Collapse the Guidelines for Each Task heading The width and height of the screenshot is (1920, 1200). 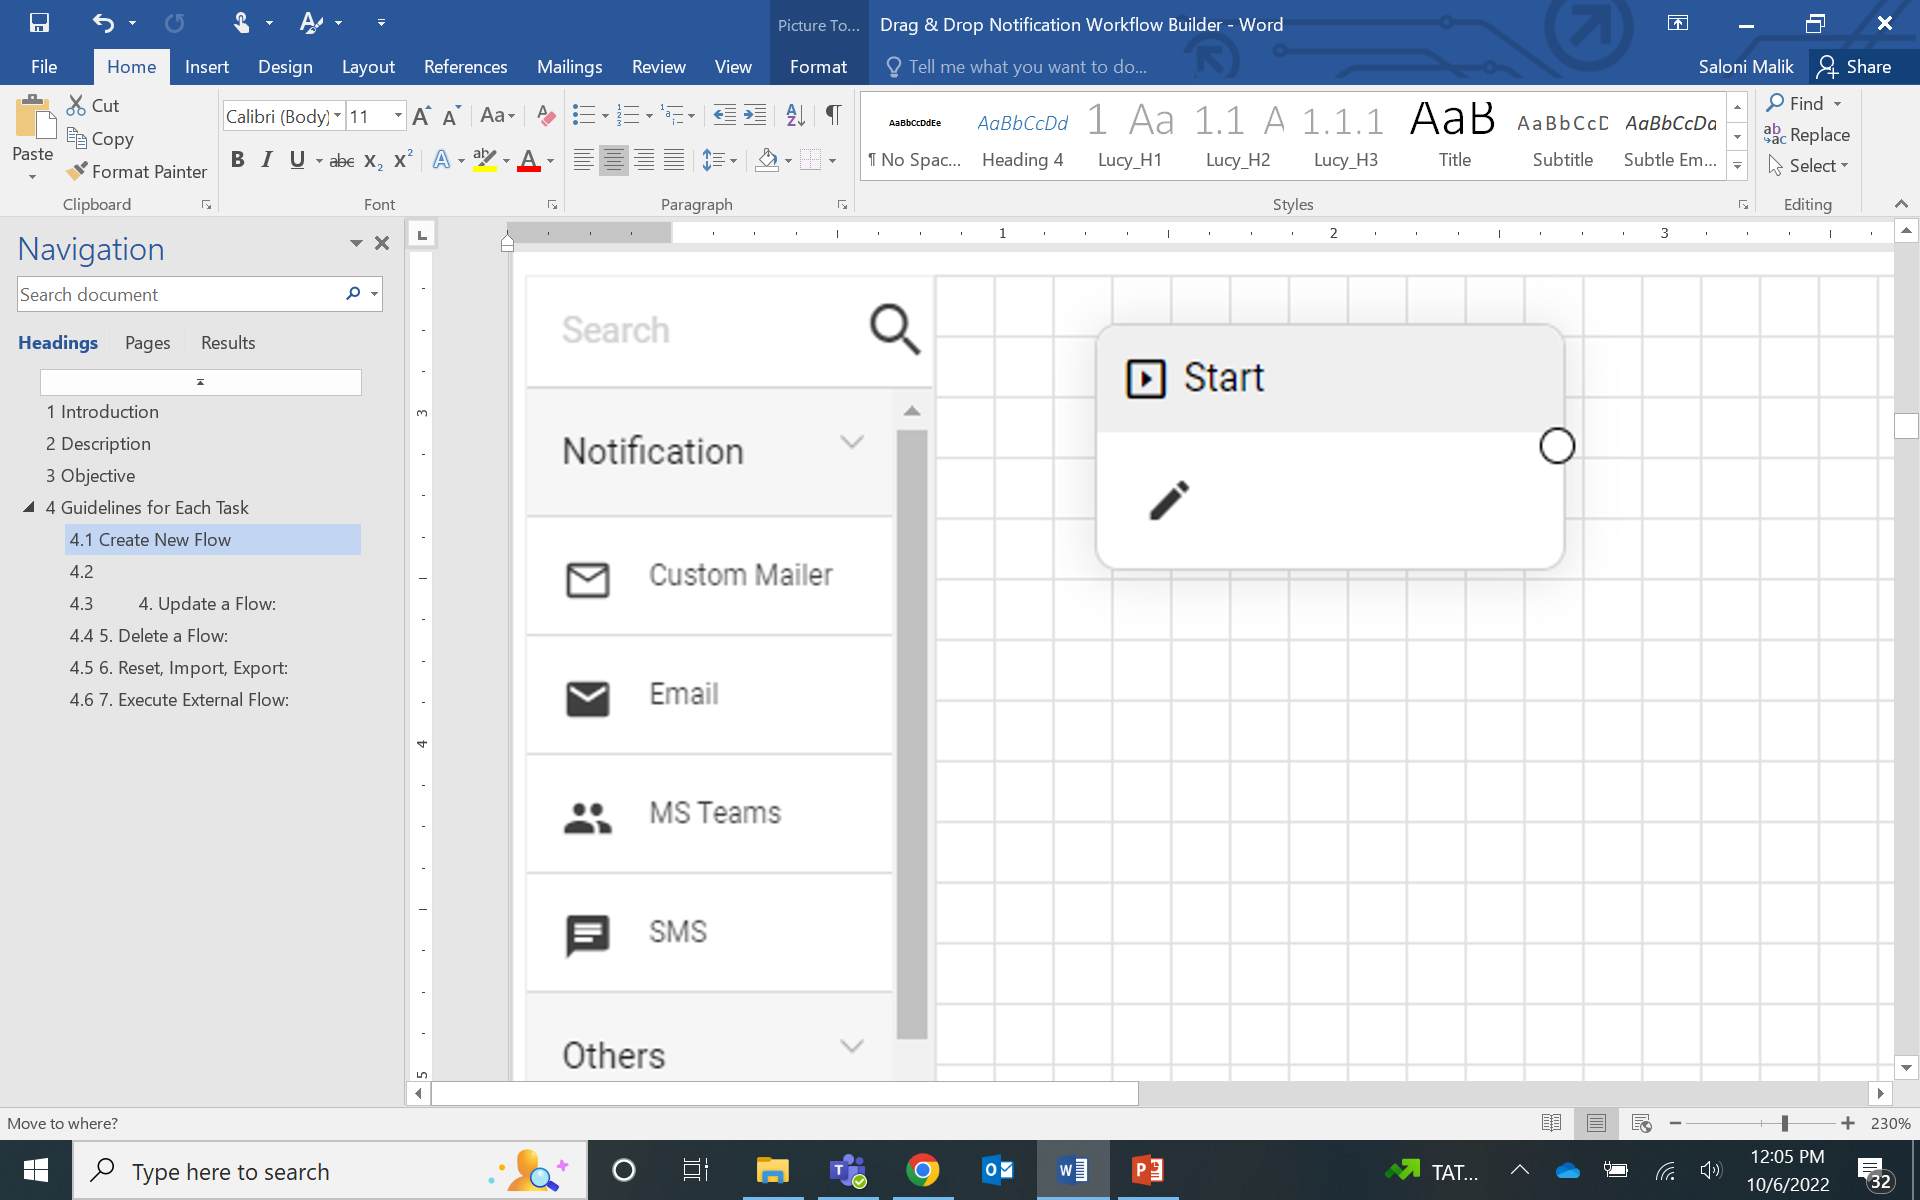(x=29, y=507)
